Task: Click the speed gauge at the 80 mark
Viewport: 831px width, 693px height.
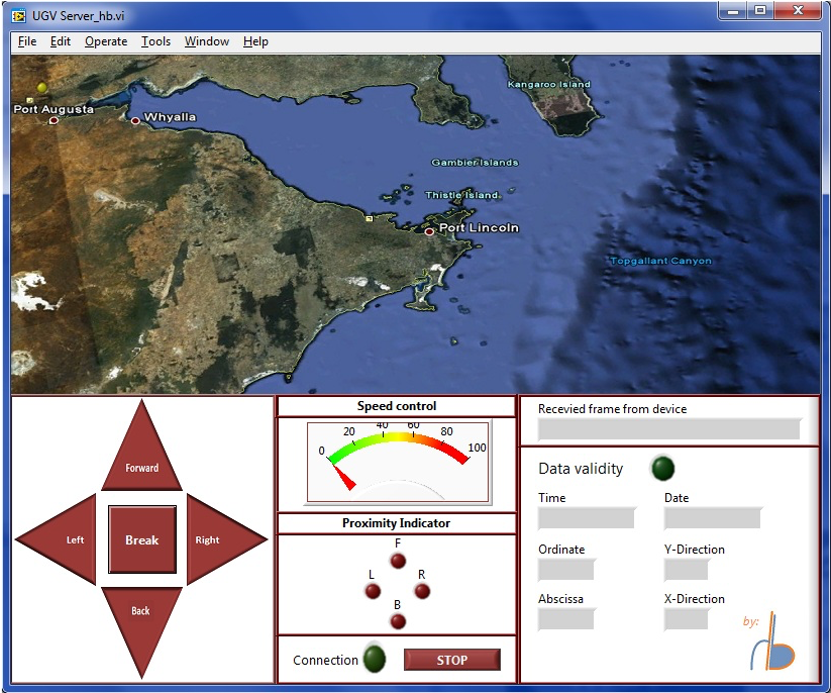Action: 446,431
